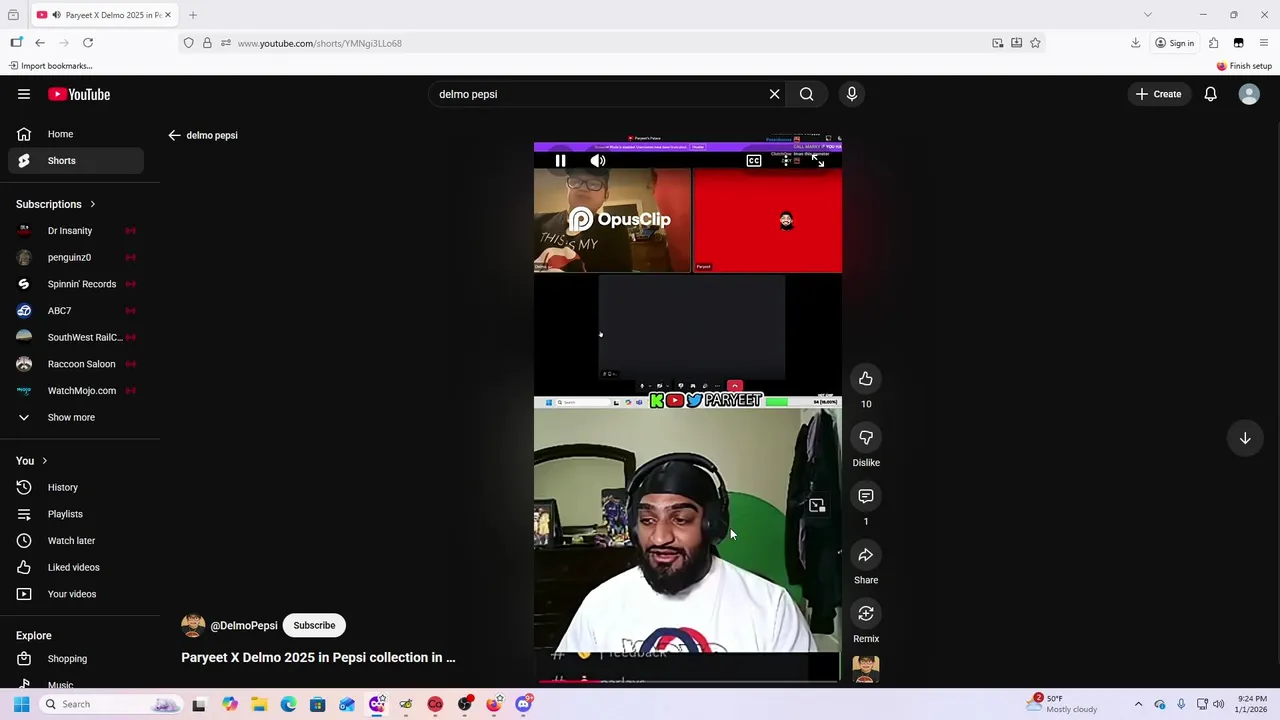Like this Short
The width and height of the screenshot is (1280, 720).
(x=866, y=379)
